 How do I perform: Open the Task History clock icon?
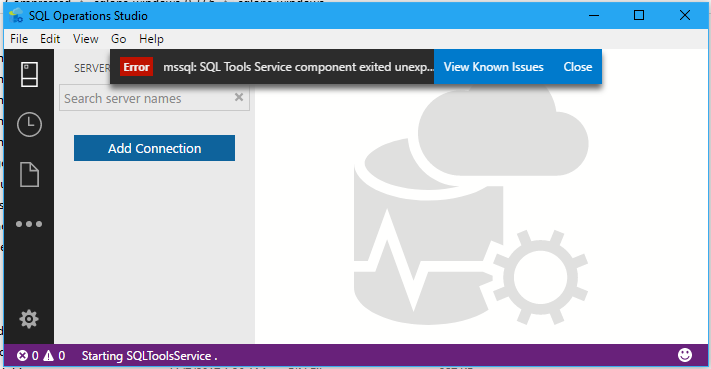point(29,124)
